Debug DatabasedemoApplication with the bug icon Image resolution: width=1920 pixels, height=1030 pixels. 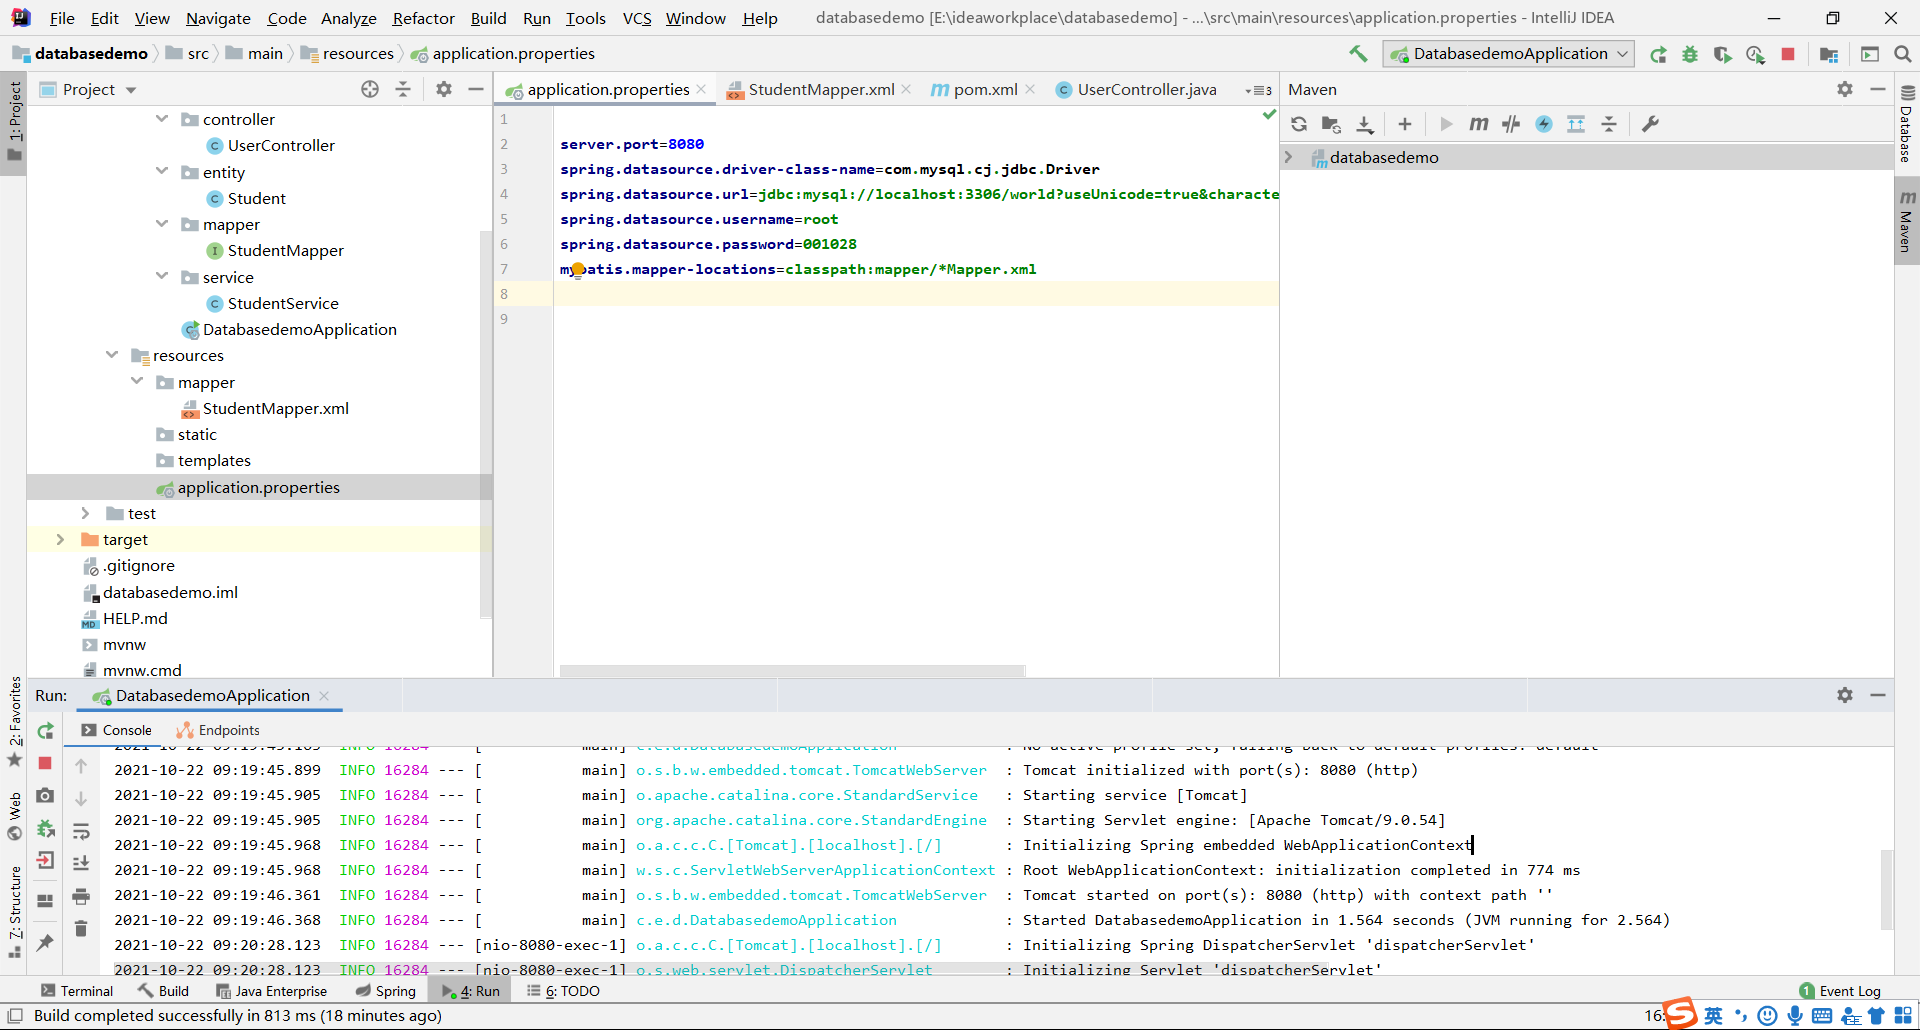[x=1690, y=54]
